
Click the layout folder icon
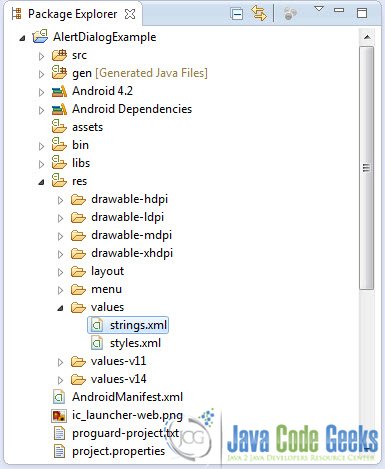tap(78, 271)
